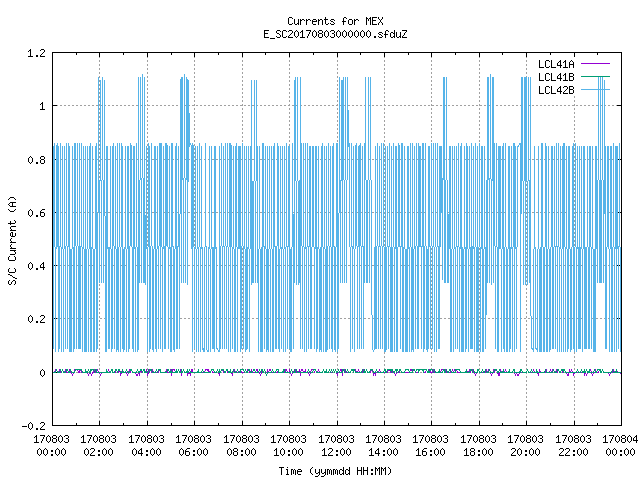Click the x-axis tick 170803 06:00
The image size is (640, 480).
click(x=193, y=446)
